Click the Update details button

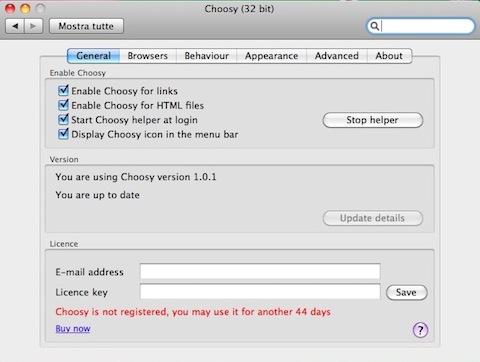pos(373,218)
